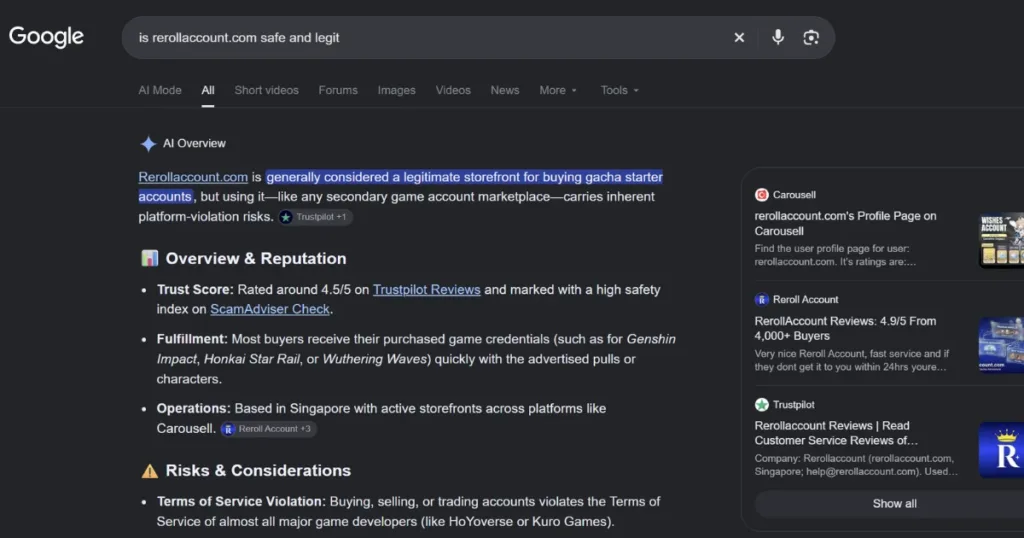Expand the More search filters dropdown

point(558,90)
